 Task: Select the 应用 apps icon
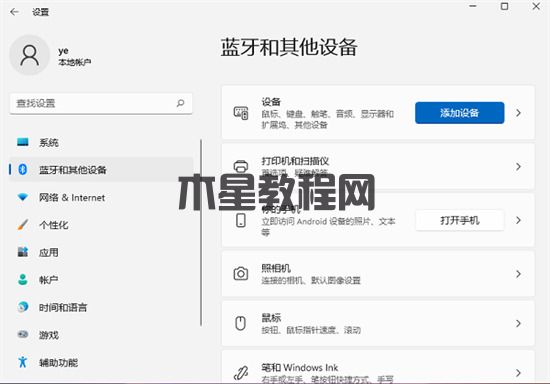coord(23,252)
